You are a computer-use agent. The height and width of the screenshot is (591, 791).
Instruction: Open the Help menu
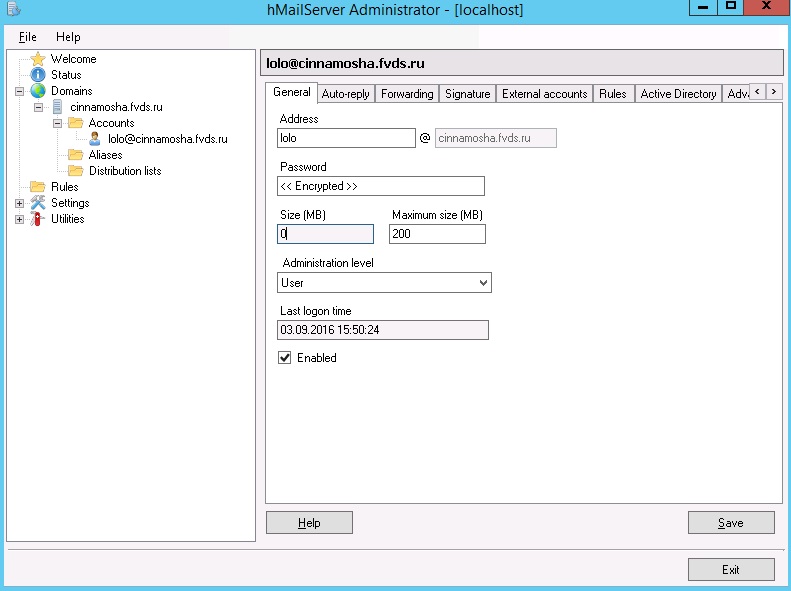click(x=68, y=37)
